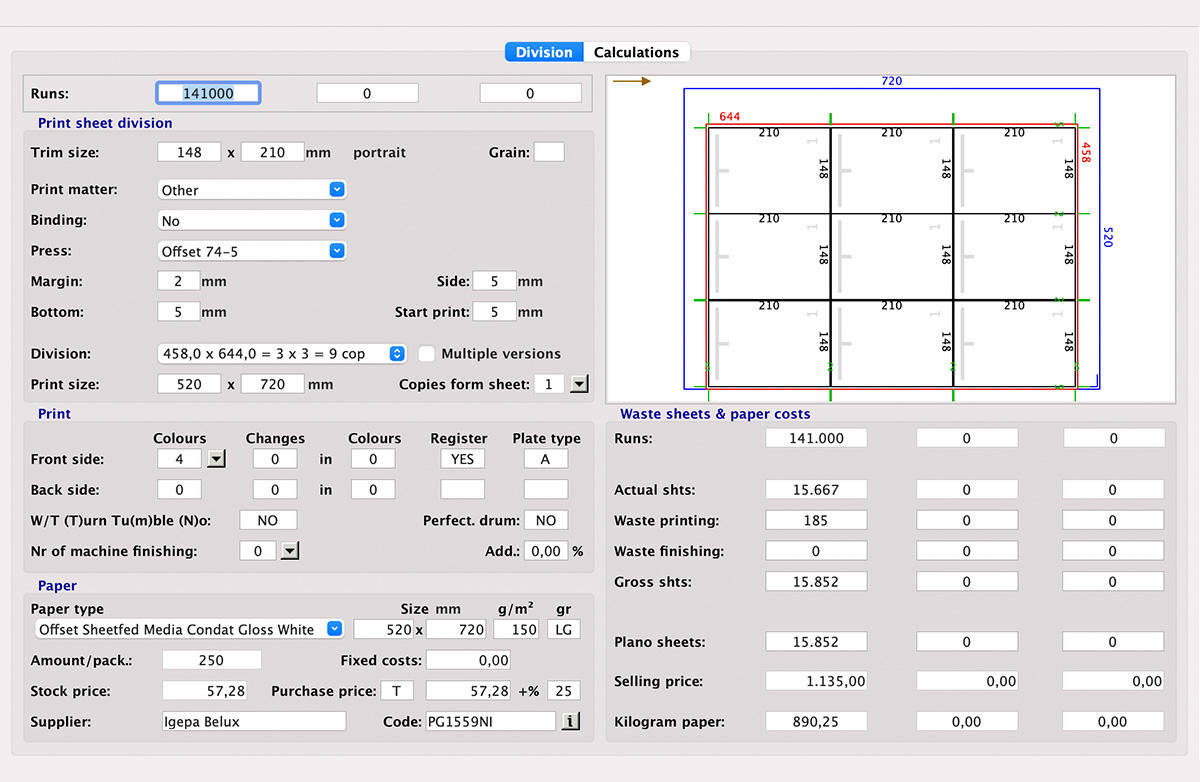Image resolution: width=1200 pixels, height=782 pixels.
Task: Click the info button next to paper Code
Action: click(570, 721)
